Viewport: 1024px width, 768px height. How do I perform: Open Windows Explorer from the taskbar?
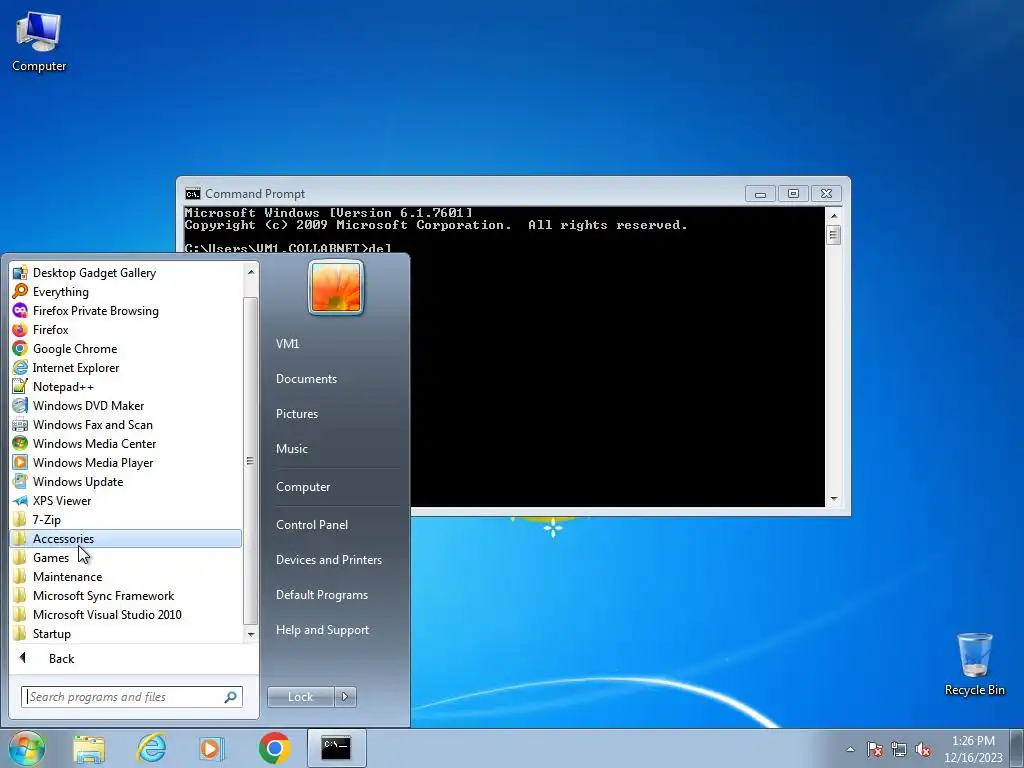(89, 748)
